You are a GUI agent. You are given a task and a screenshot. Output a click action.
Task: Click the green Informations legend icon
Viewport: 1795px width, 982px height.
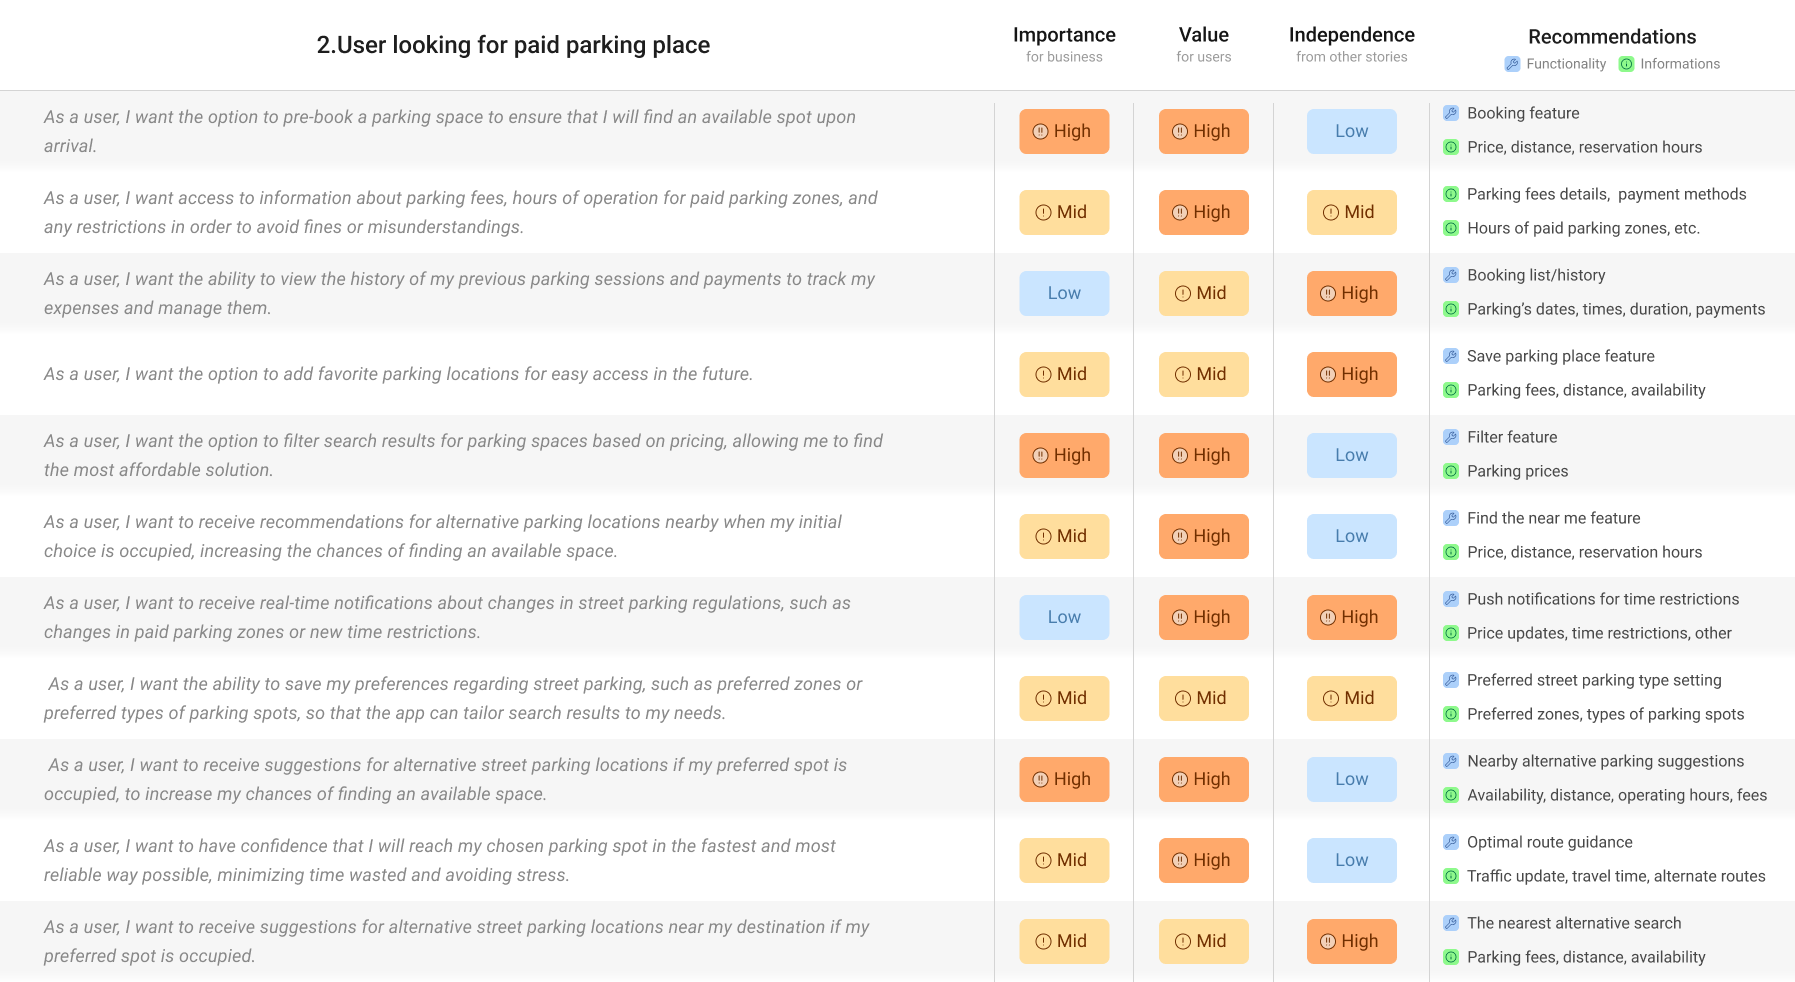pyautogui.click(x=1626, y=64)
